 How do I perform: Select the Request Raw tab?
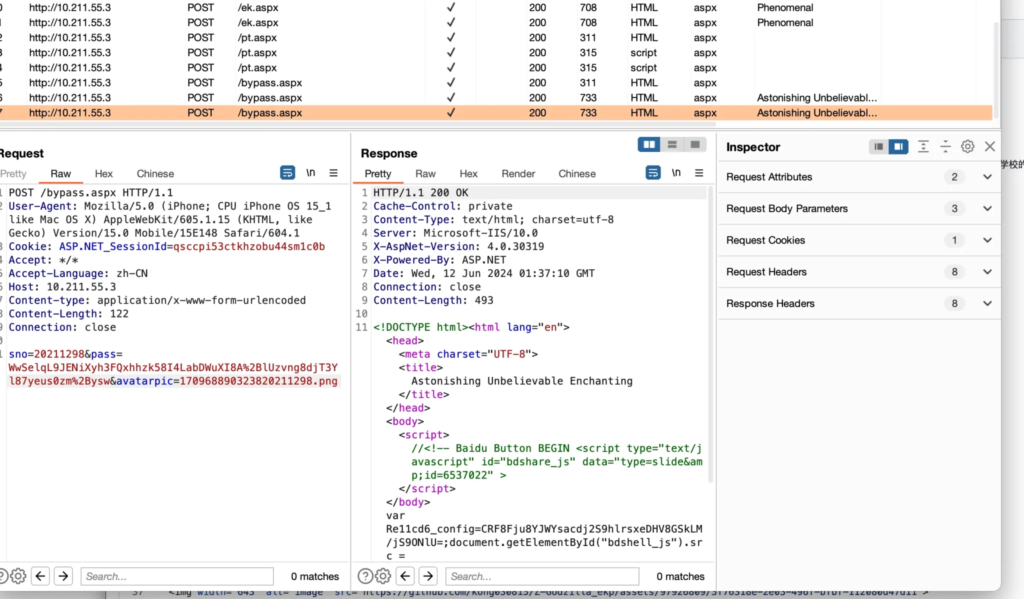click(61, 174)
